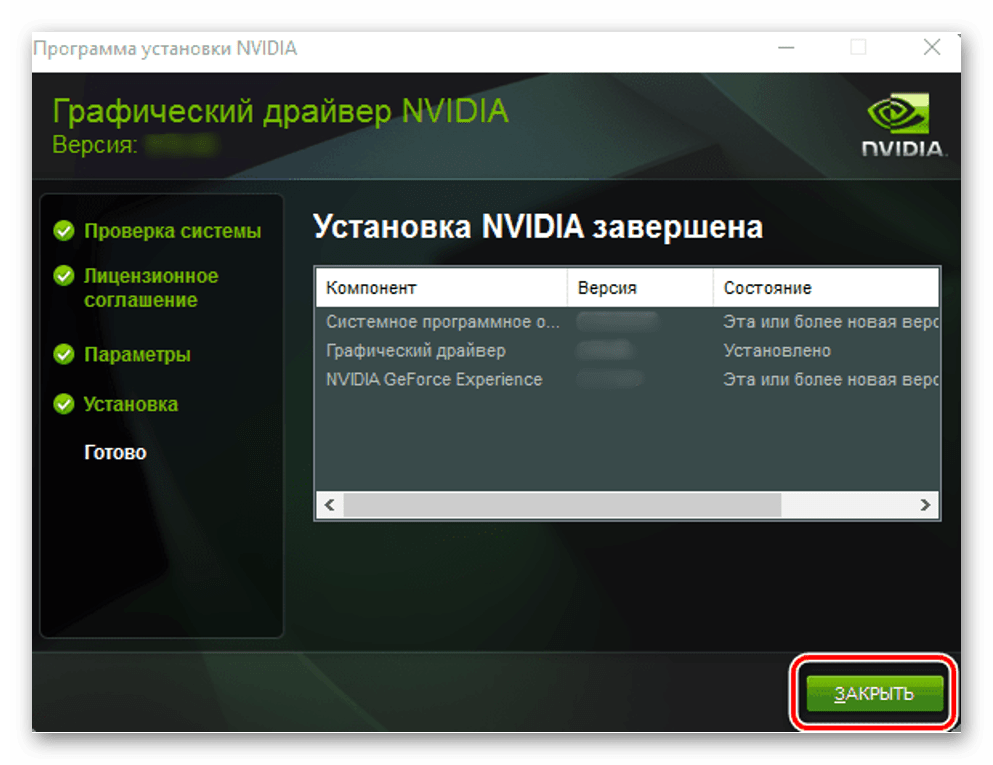993x765 pixels.
Task: Click the Установка NVIDIA завершена heading
Action: click(538, 227)
